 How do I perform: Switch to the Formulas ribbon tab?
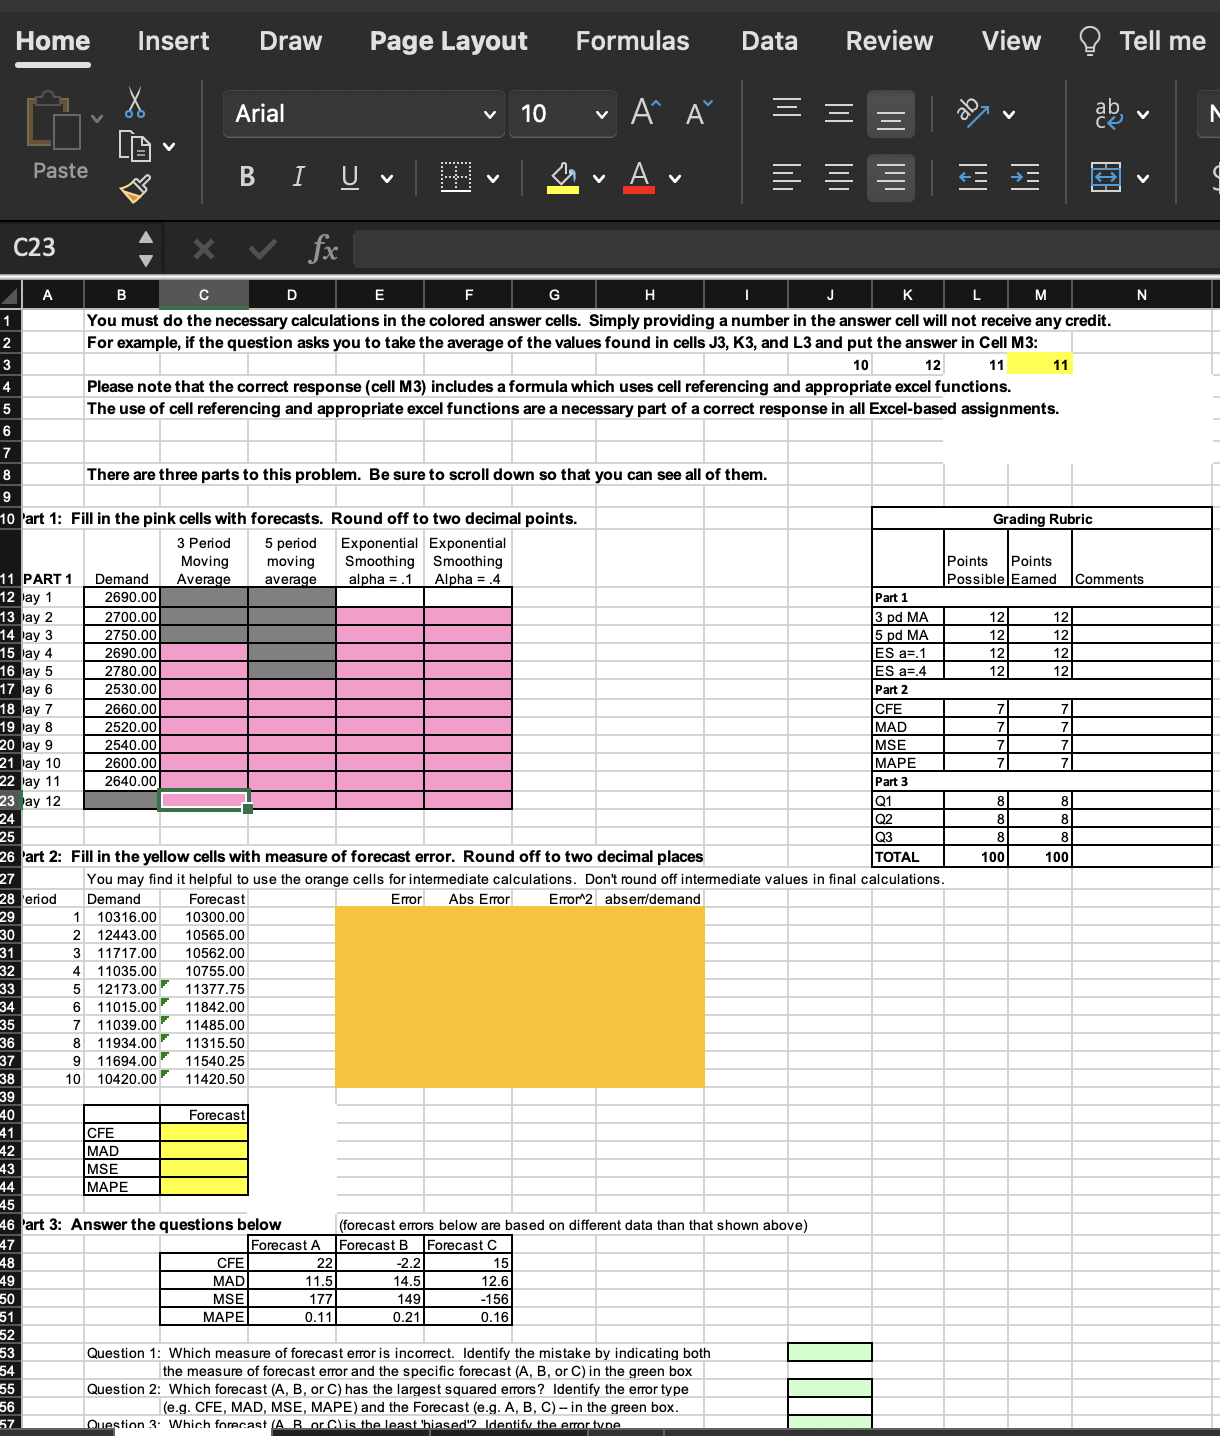click(x=632, y=41)
